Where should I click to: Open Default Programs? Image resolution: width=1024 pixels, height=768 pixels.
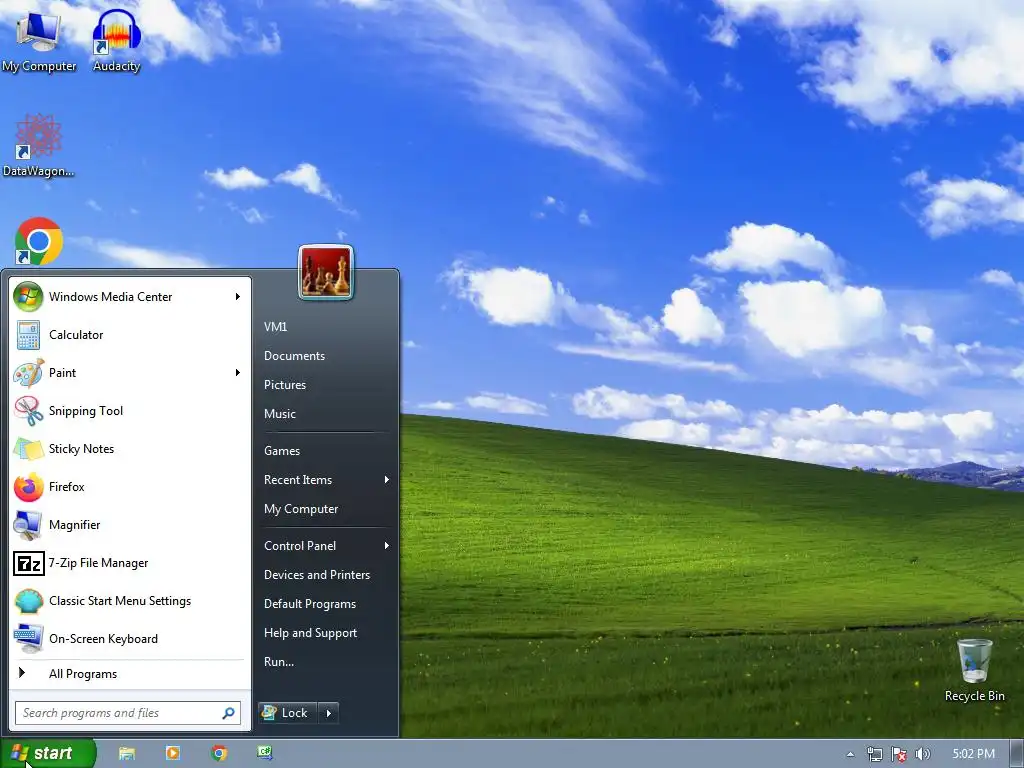[x=310, y=604]
